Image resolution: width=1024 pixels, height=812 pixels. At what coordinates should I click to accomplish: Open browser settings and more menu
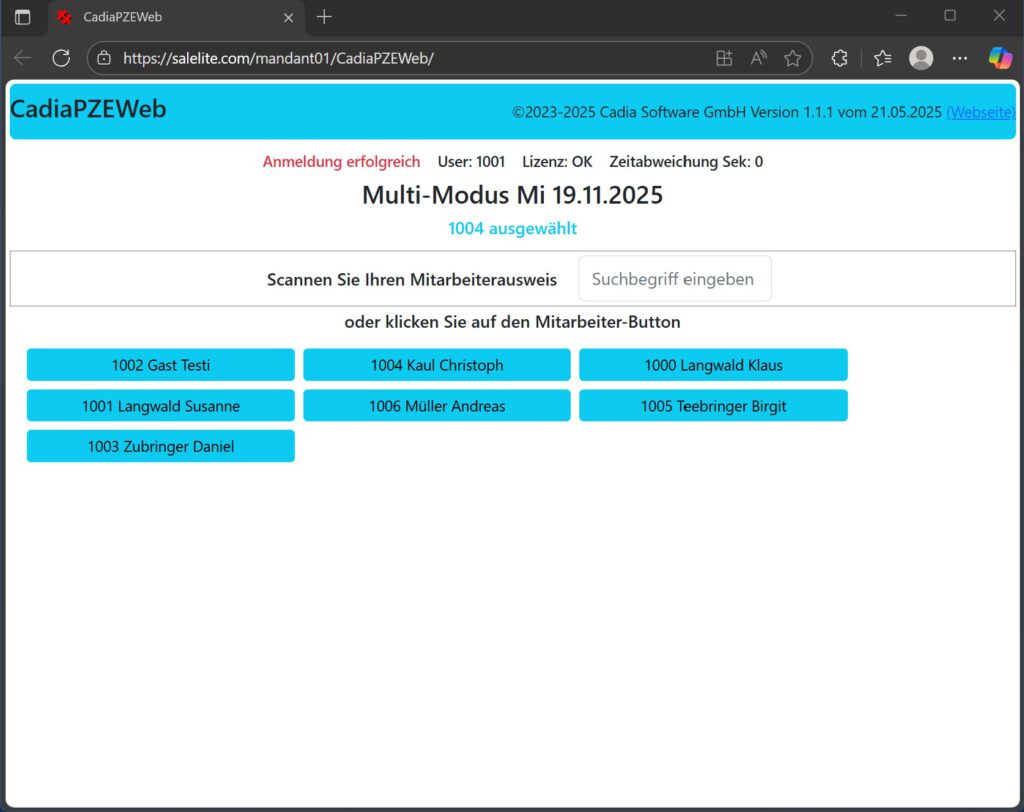(x=960, y=58)
